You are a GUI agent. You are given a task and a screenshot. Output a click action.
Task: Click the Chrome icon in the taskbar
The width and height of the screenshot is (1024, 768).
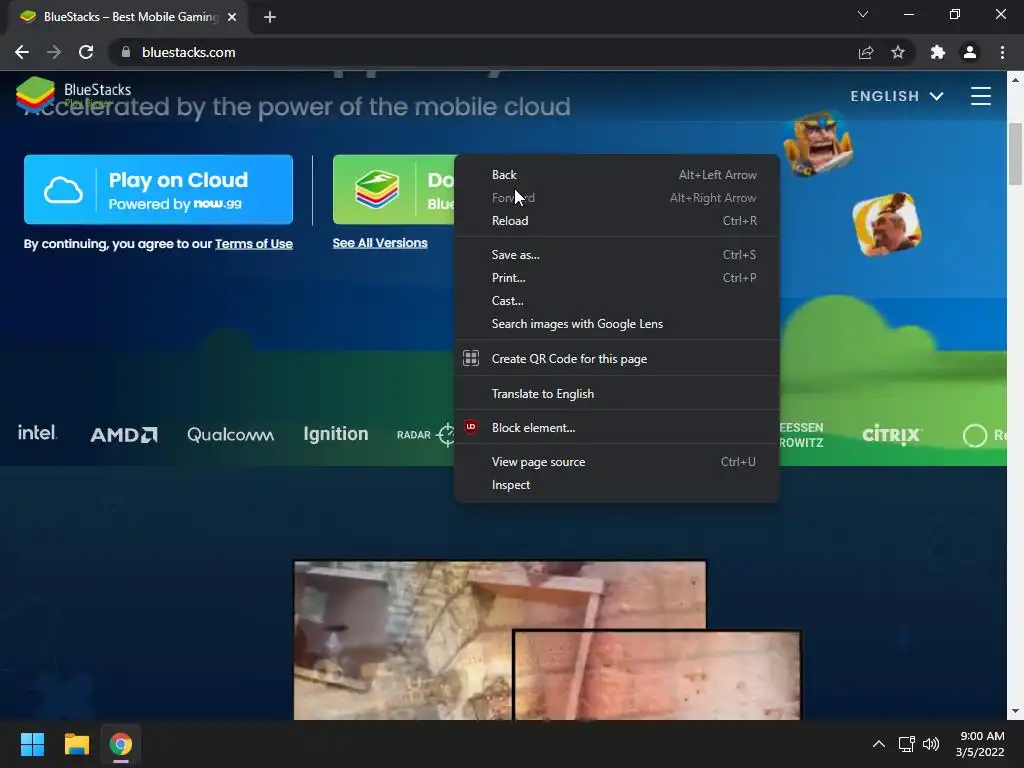(x=121, y=744)
